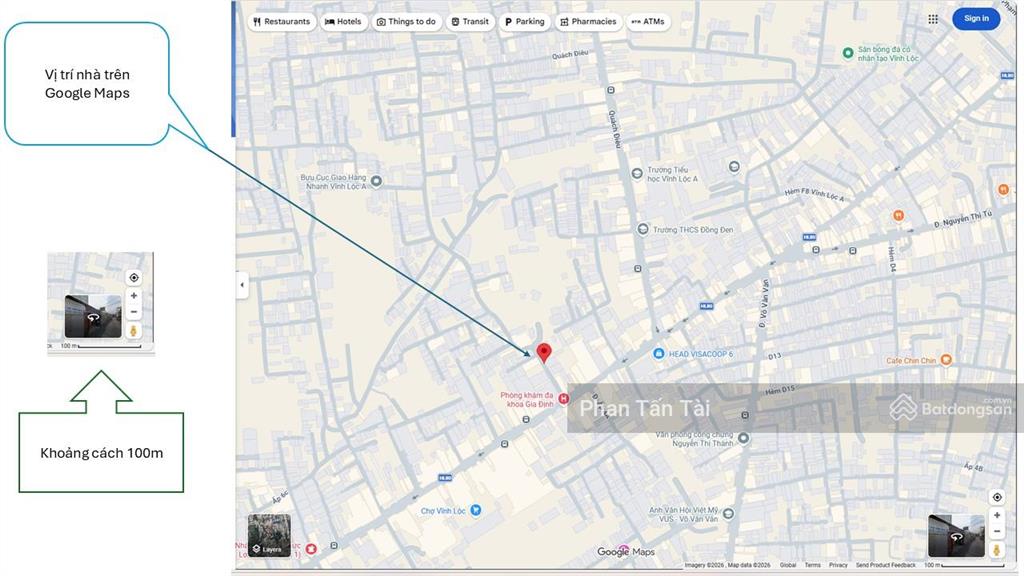
Task: Click the Sign in button
Action: click(975, 19)
